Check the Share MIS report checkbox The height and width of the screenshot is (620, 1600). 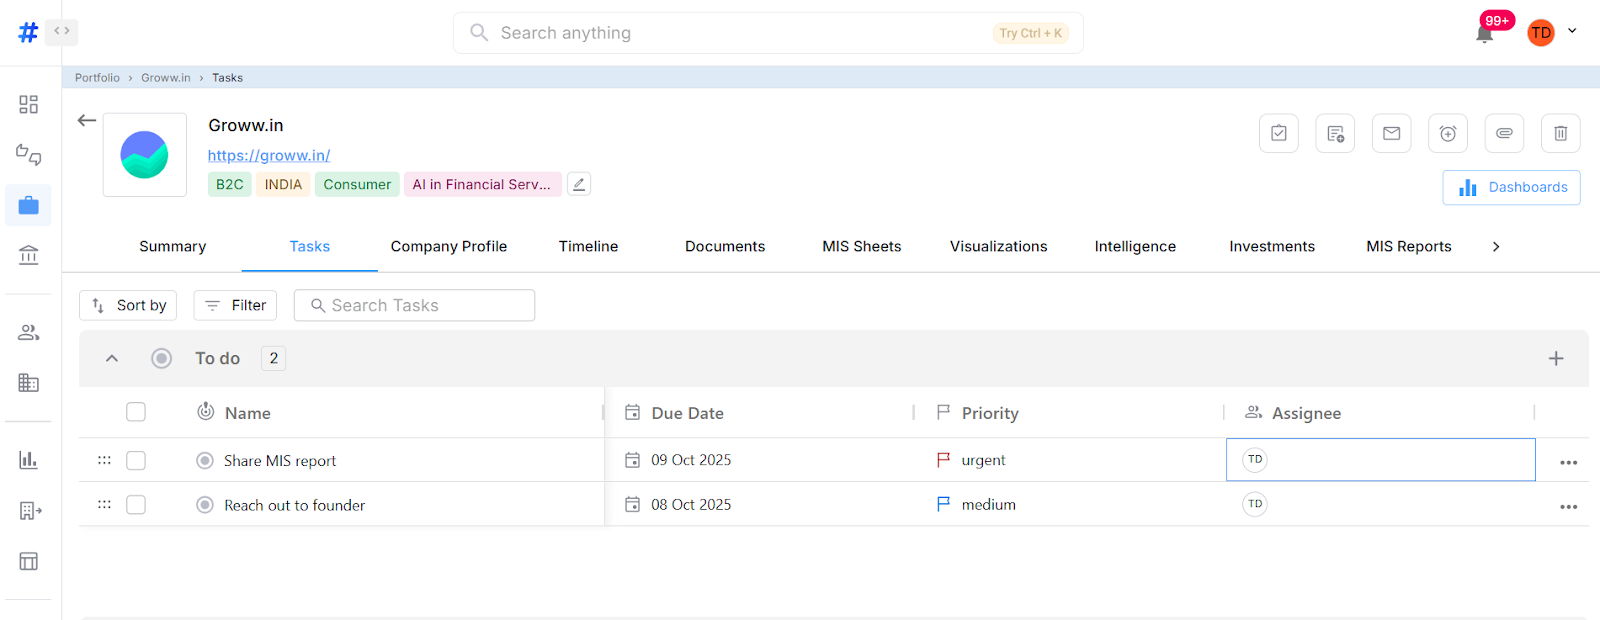point(136,460)
